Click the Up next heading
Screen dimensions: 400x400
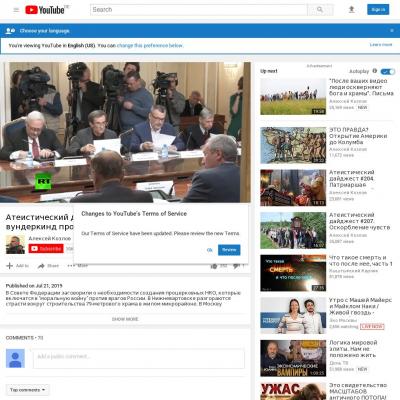(269, 71)
